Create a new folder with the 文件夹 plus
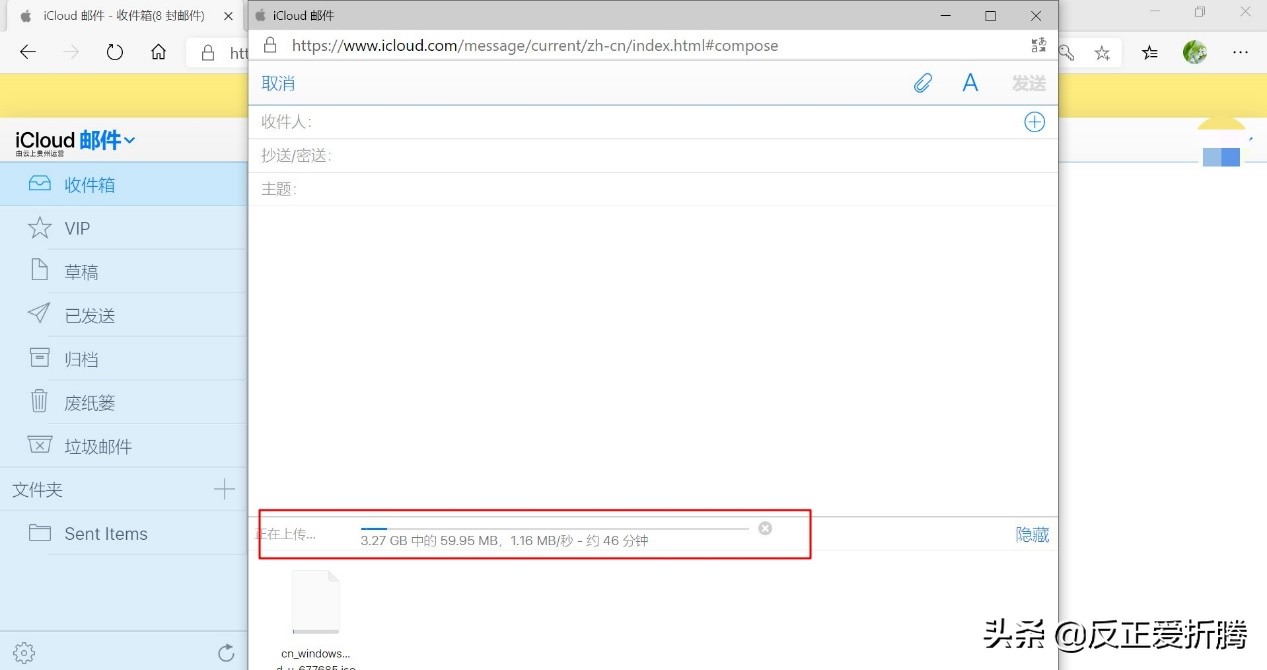The image size is (1267, 670). [224, 489]
